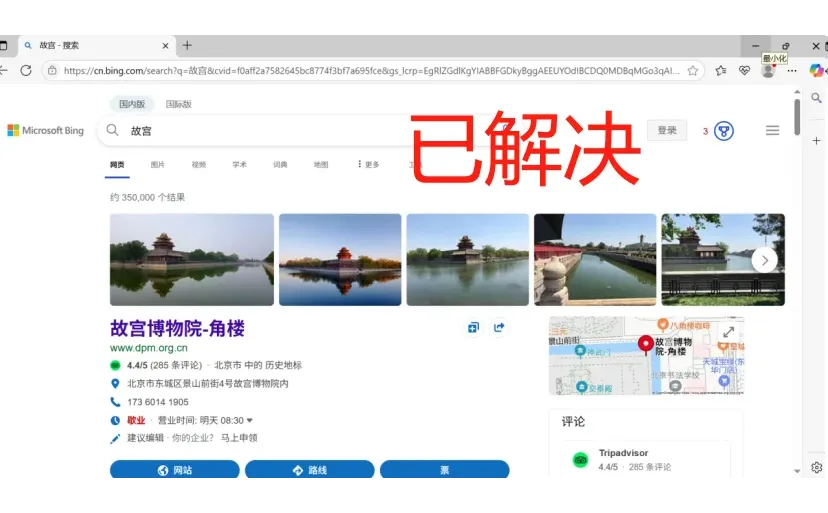Switch to 国内版 search mode
The width and height of the screenshot is (828, 513).
pyautogui.click(x=132, y=104)
